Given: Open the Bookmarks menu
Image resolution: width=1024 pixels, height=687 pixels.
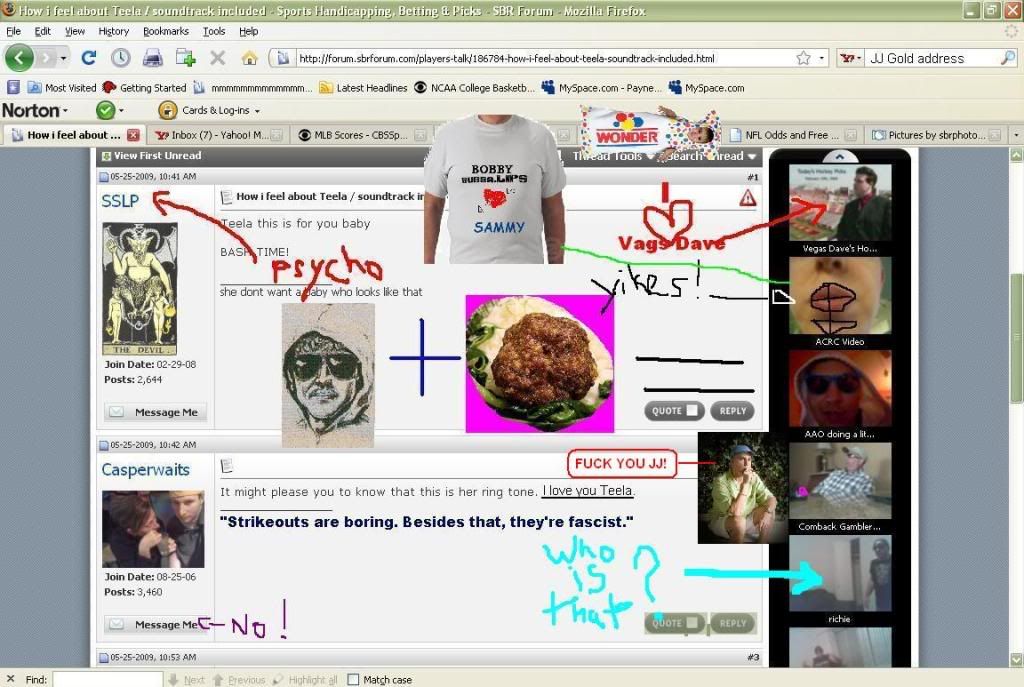Looking at the screenshot, I should 165,31.
